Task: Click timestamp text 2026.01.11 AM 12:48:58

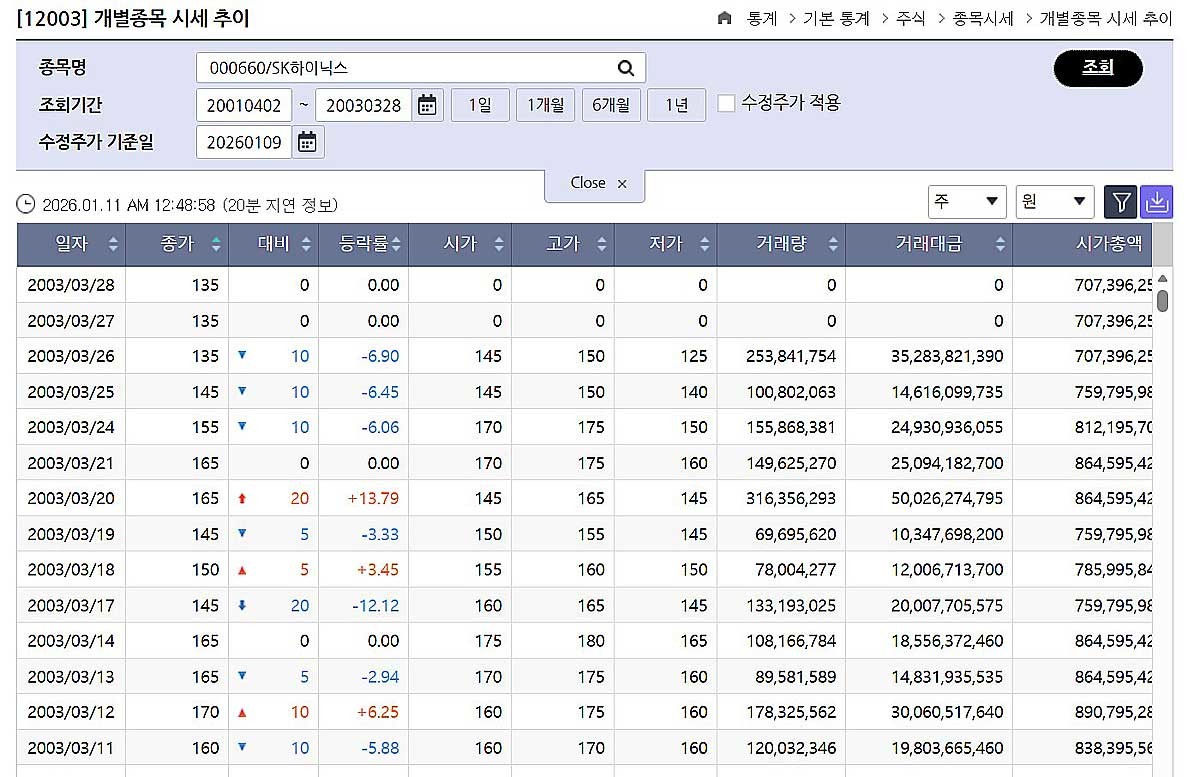Action: point(129,205)
